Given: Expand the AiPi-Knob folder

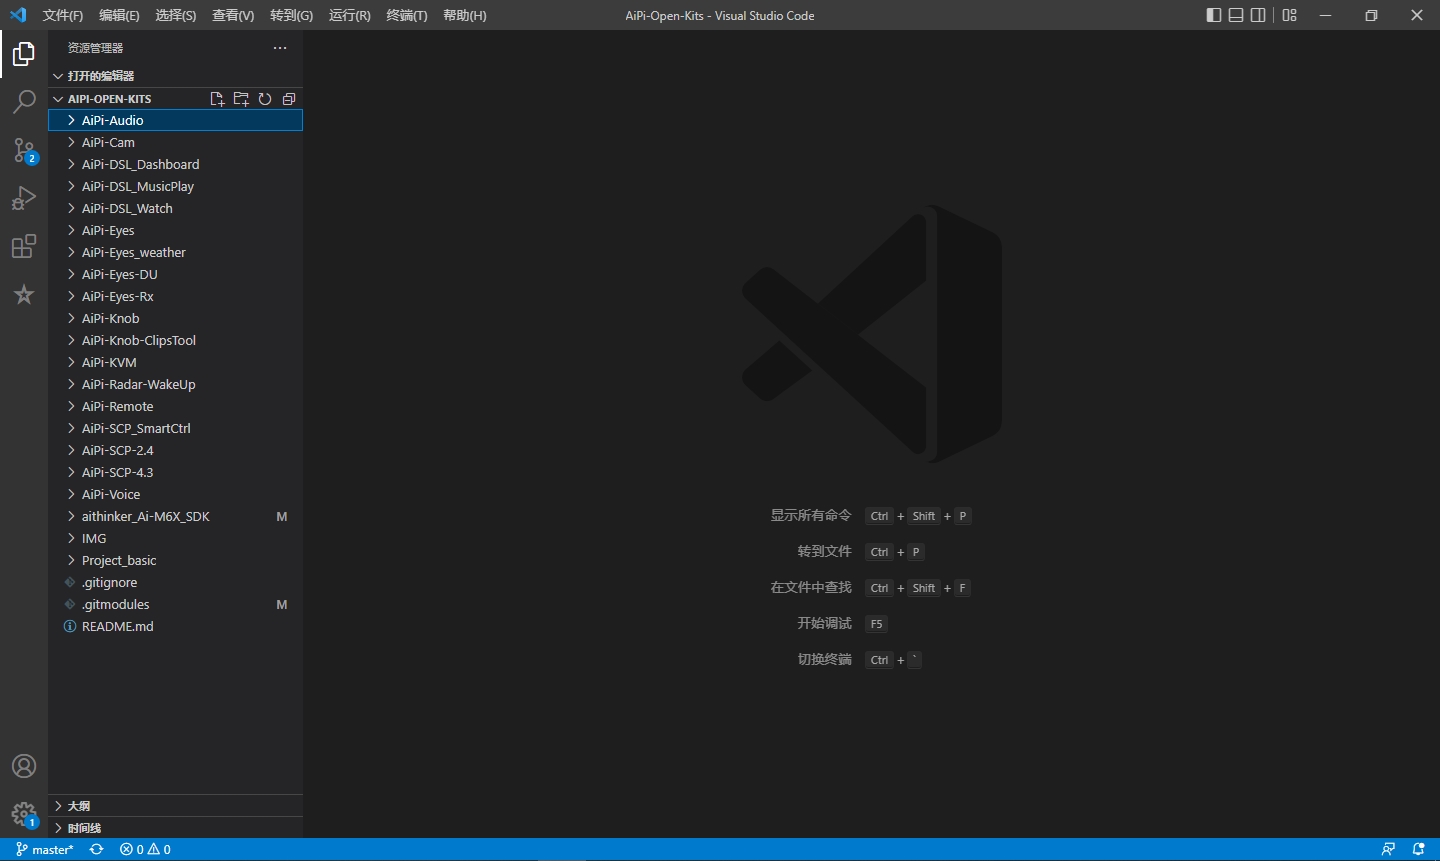Looking at the screenshot, I should [175, 318].
